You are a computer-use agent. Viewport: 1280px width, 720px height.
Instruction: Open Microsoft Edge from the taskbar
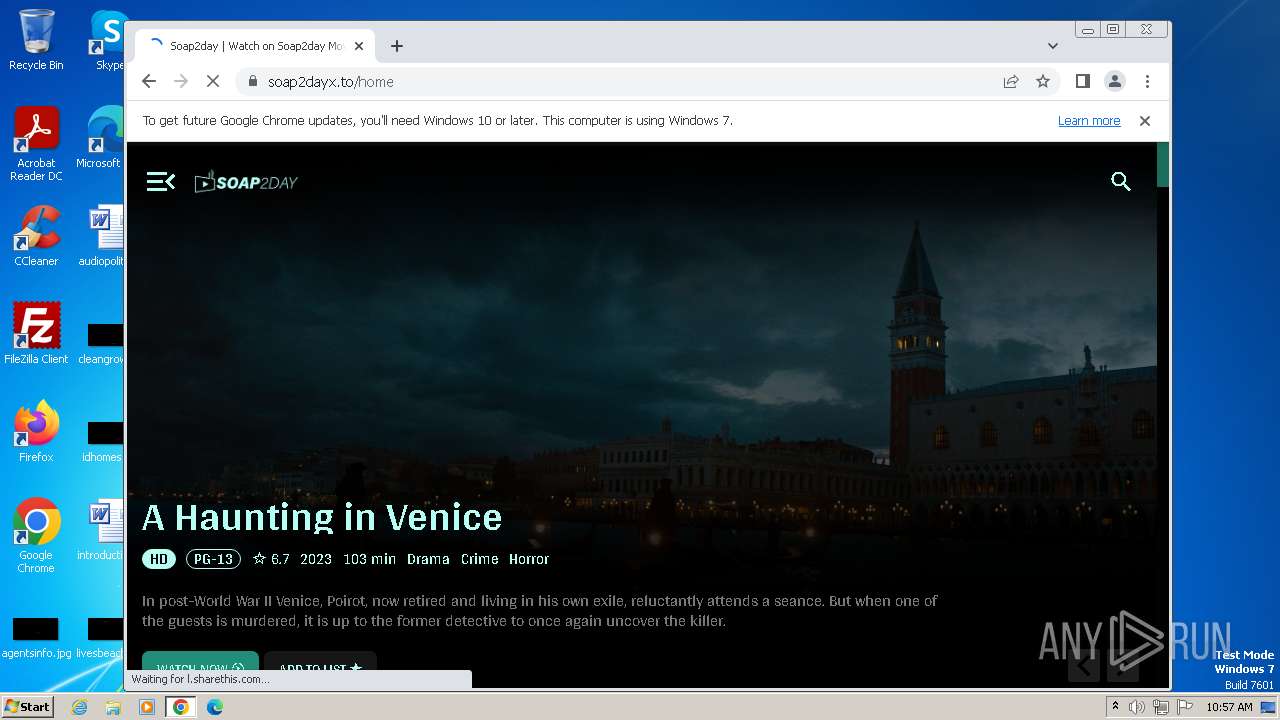point(214,707)
